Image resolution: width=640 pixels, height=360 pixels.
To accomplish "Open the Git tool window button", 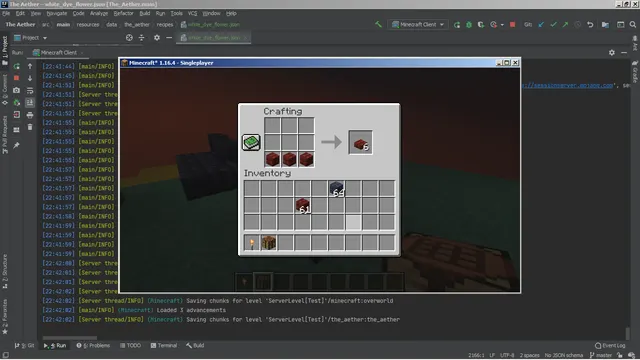I will click(24, 345).
